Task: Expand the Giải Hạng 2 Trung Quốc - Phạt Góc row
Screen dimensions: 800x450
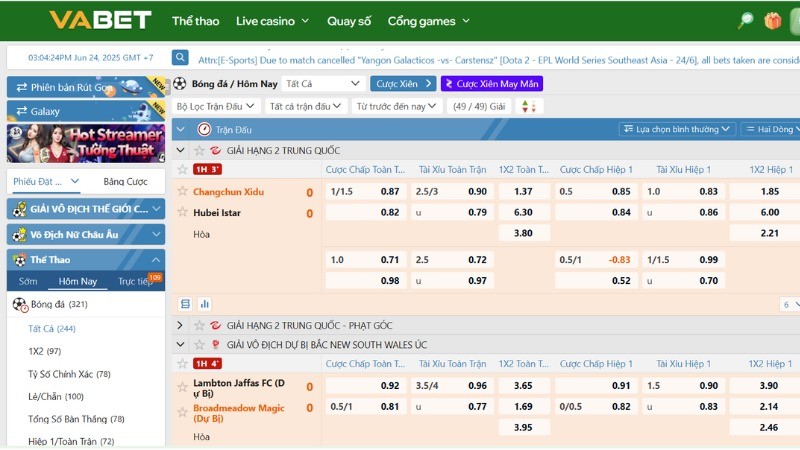Action: [x=180, y=325]
